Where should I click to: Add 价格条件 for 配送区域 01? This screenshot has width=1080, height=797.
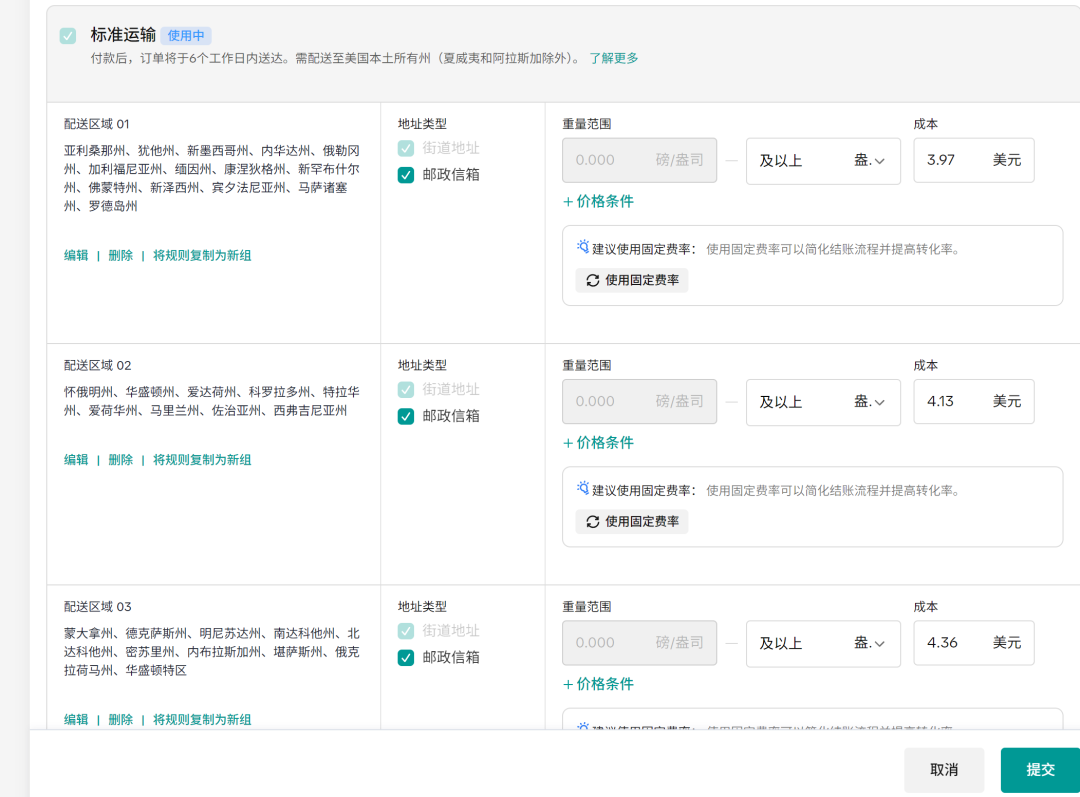coord(598,202)
